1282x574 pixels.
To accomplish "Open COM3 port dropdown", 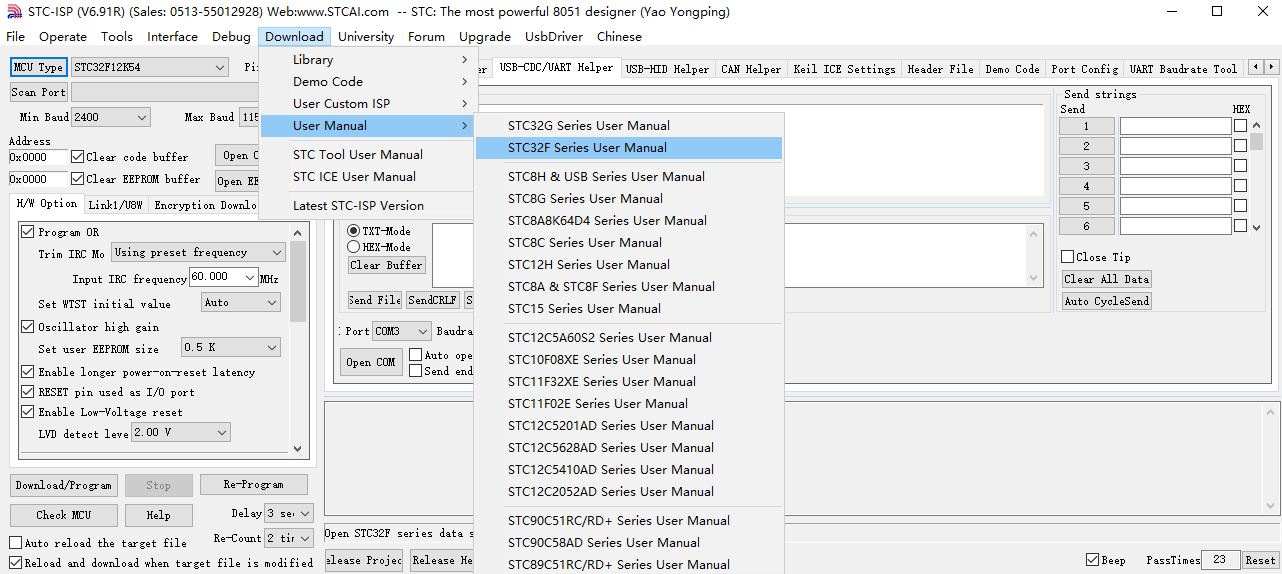I will point(402,331).
